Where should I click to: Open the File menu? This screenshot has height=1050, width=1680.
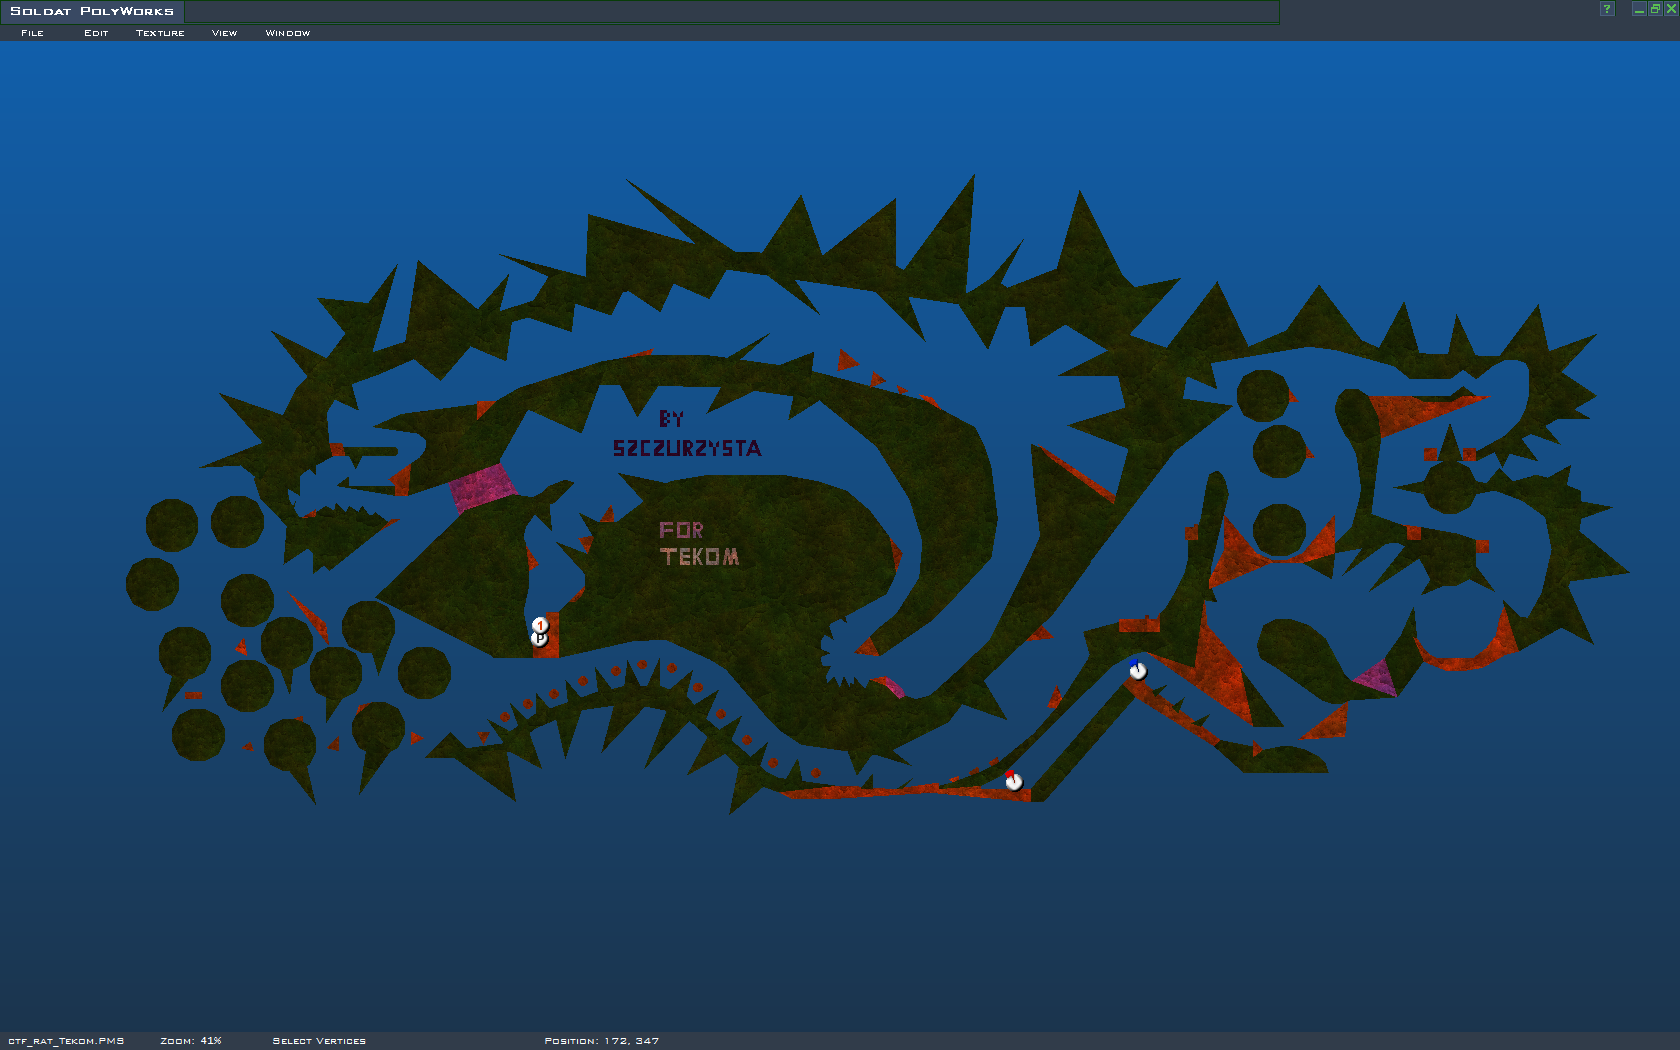(x=32, y=33)
